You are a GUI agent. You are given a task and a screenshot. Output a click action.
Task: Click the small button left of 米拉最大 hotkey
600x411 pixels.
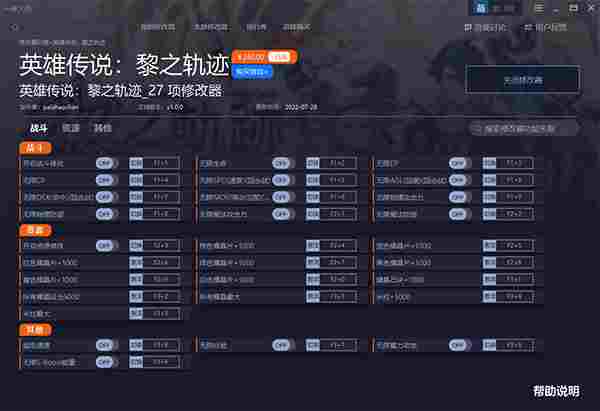(x=136, y=314)
